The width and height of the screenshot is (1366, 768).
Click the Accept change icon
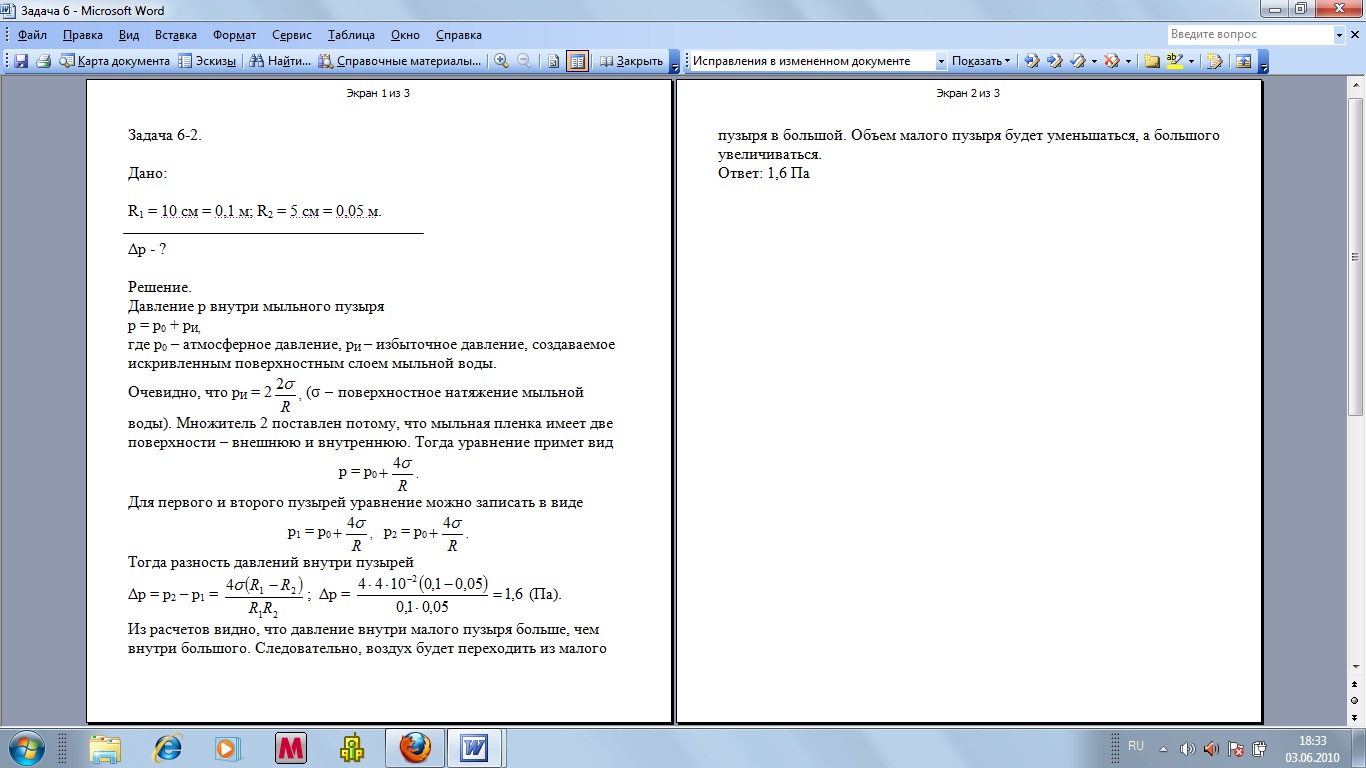click(x=1078, y=61)
